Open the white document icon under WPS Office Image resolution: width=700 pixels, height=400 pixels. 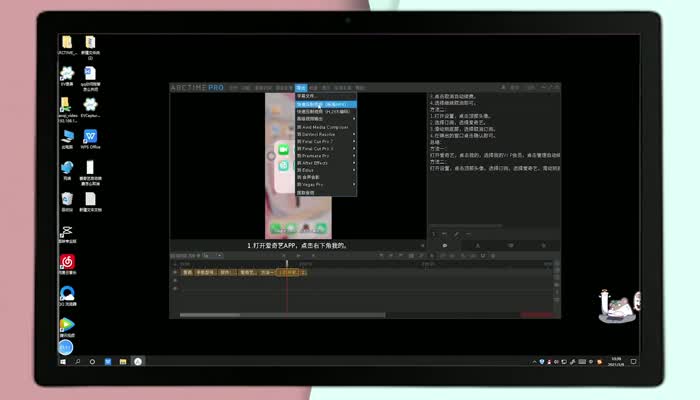point(90,172)
